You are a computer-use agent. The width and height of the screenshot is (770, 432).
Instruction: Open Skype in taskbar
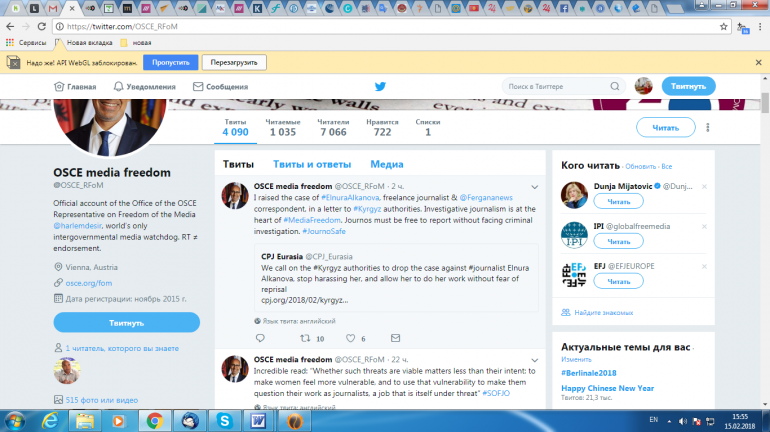224,421
